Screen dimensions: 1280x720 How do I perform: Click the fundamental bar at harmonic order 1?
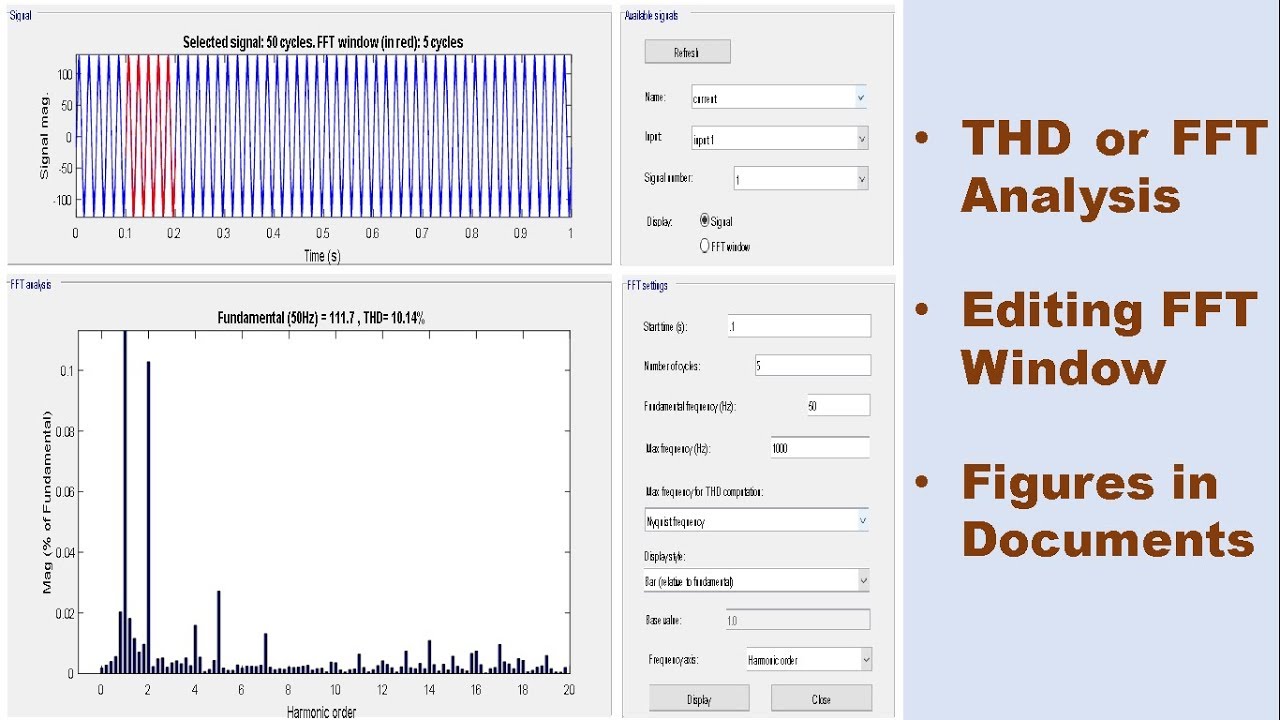click(125, 502)
